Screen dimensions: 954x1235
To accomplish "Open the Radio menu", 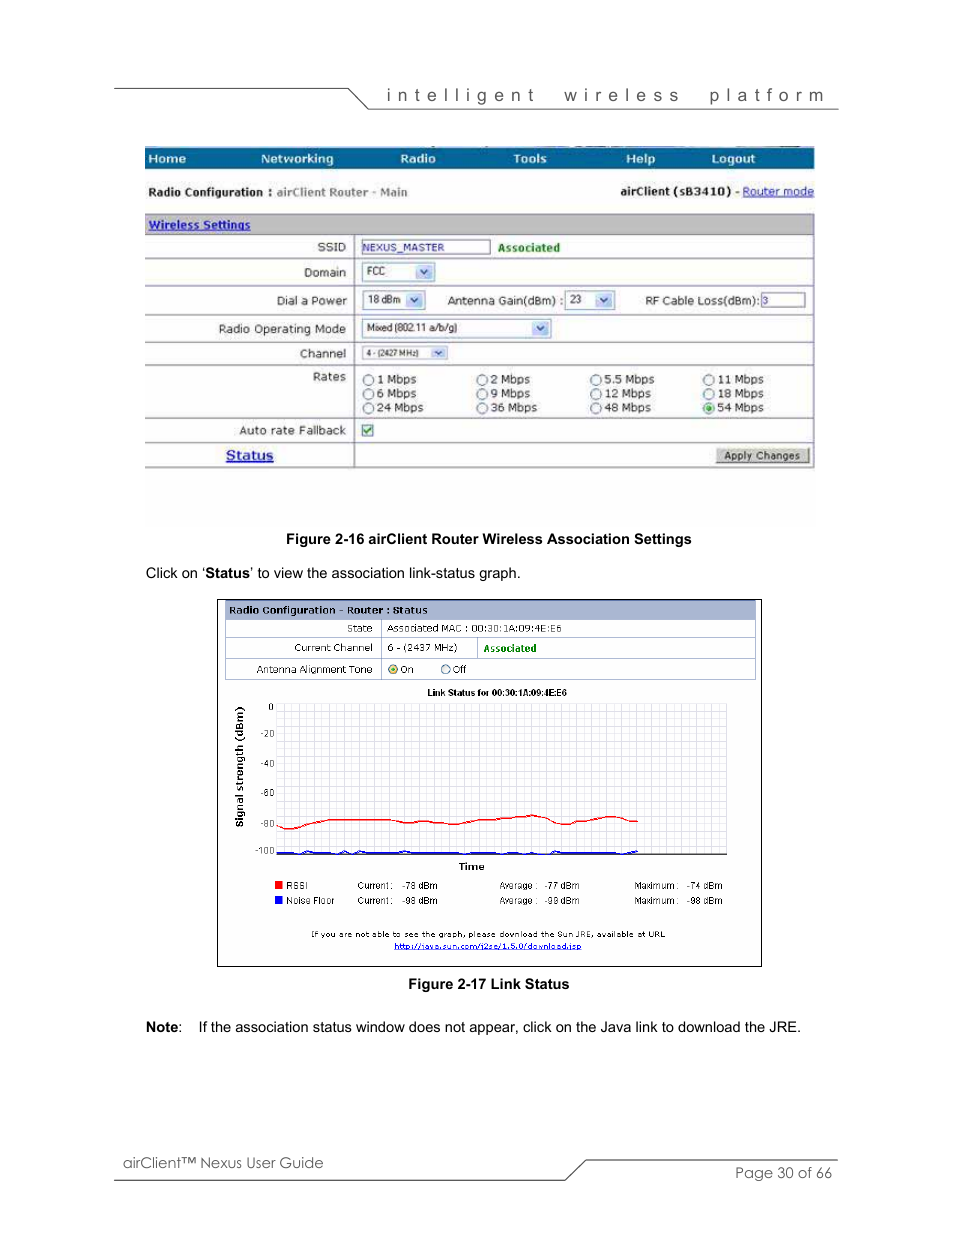I will tap(418, 159).
